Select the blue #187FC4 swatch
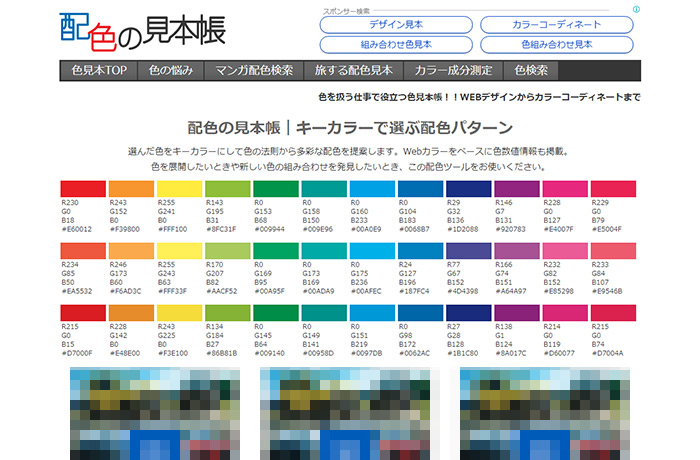 (x=421, y=251)
